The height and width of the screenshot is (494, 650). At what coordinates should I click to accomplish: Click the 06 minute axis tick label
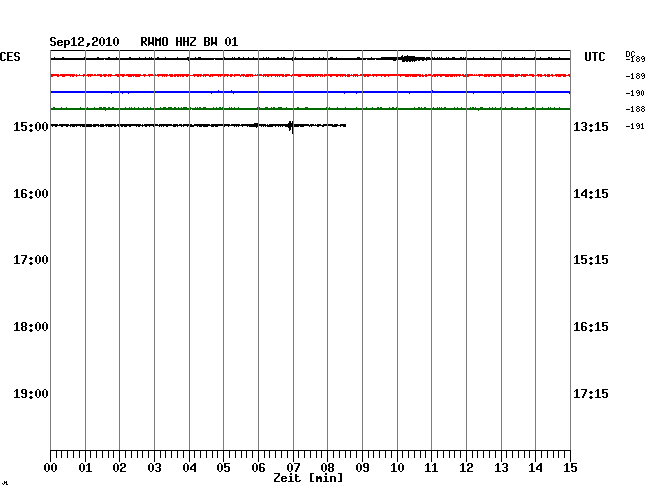tap(258, 468)
